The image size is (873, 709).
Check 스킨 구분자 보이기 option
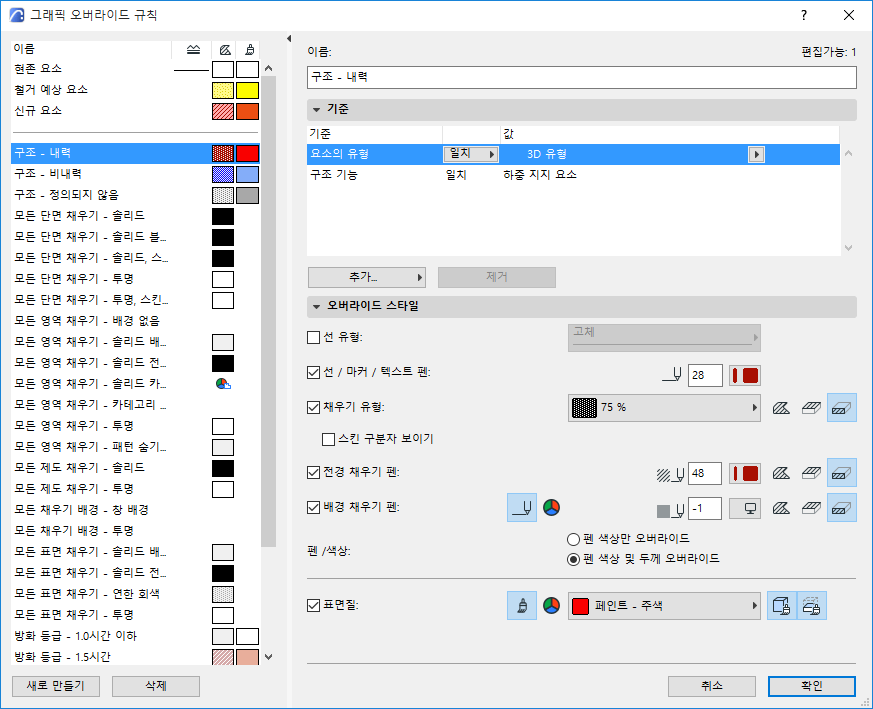pyautogui.click(x=328, y=439)
